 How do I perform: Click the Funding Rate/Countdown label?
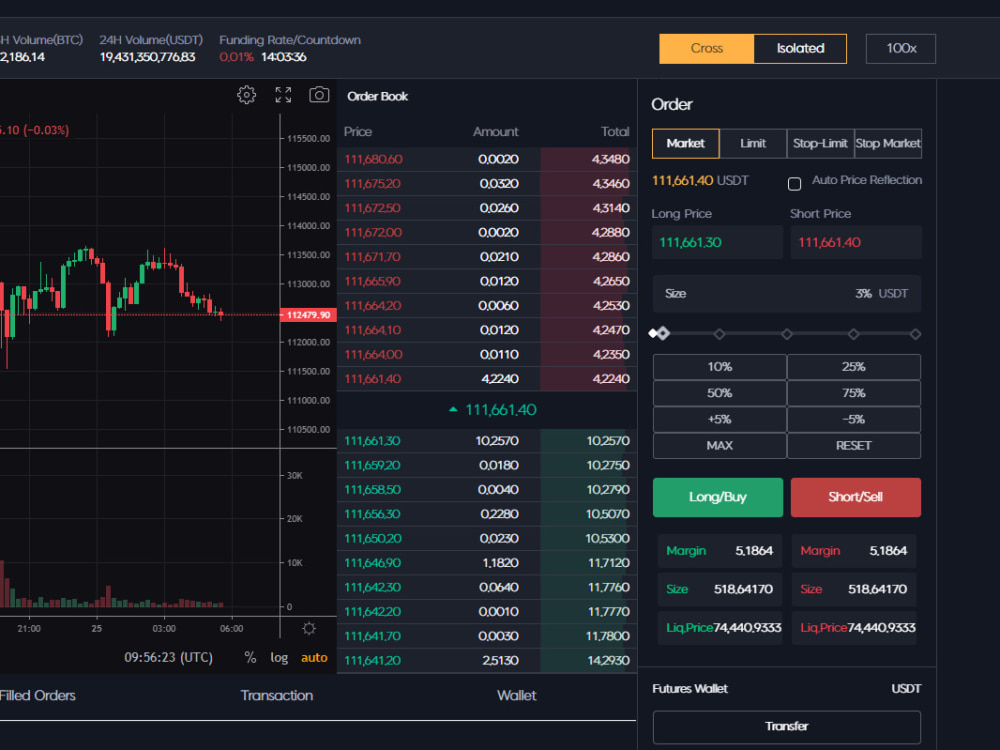[x=290, y=40]
